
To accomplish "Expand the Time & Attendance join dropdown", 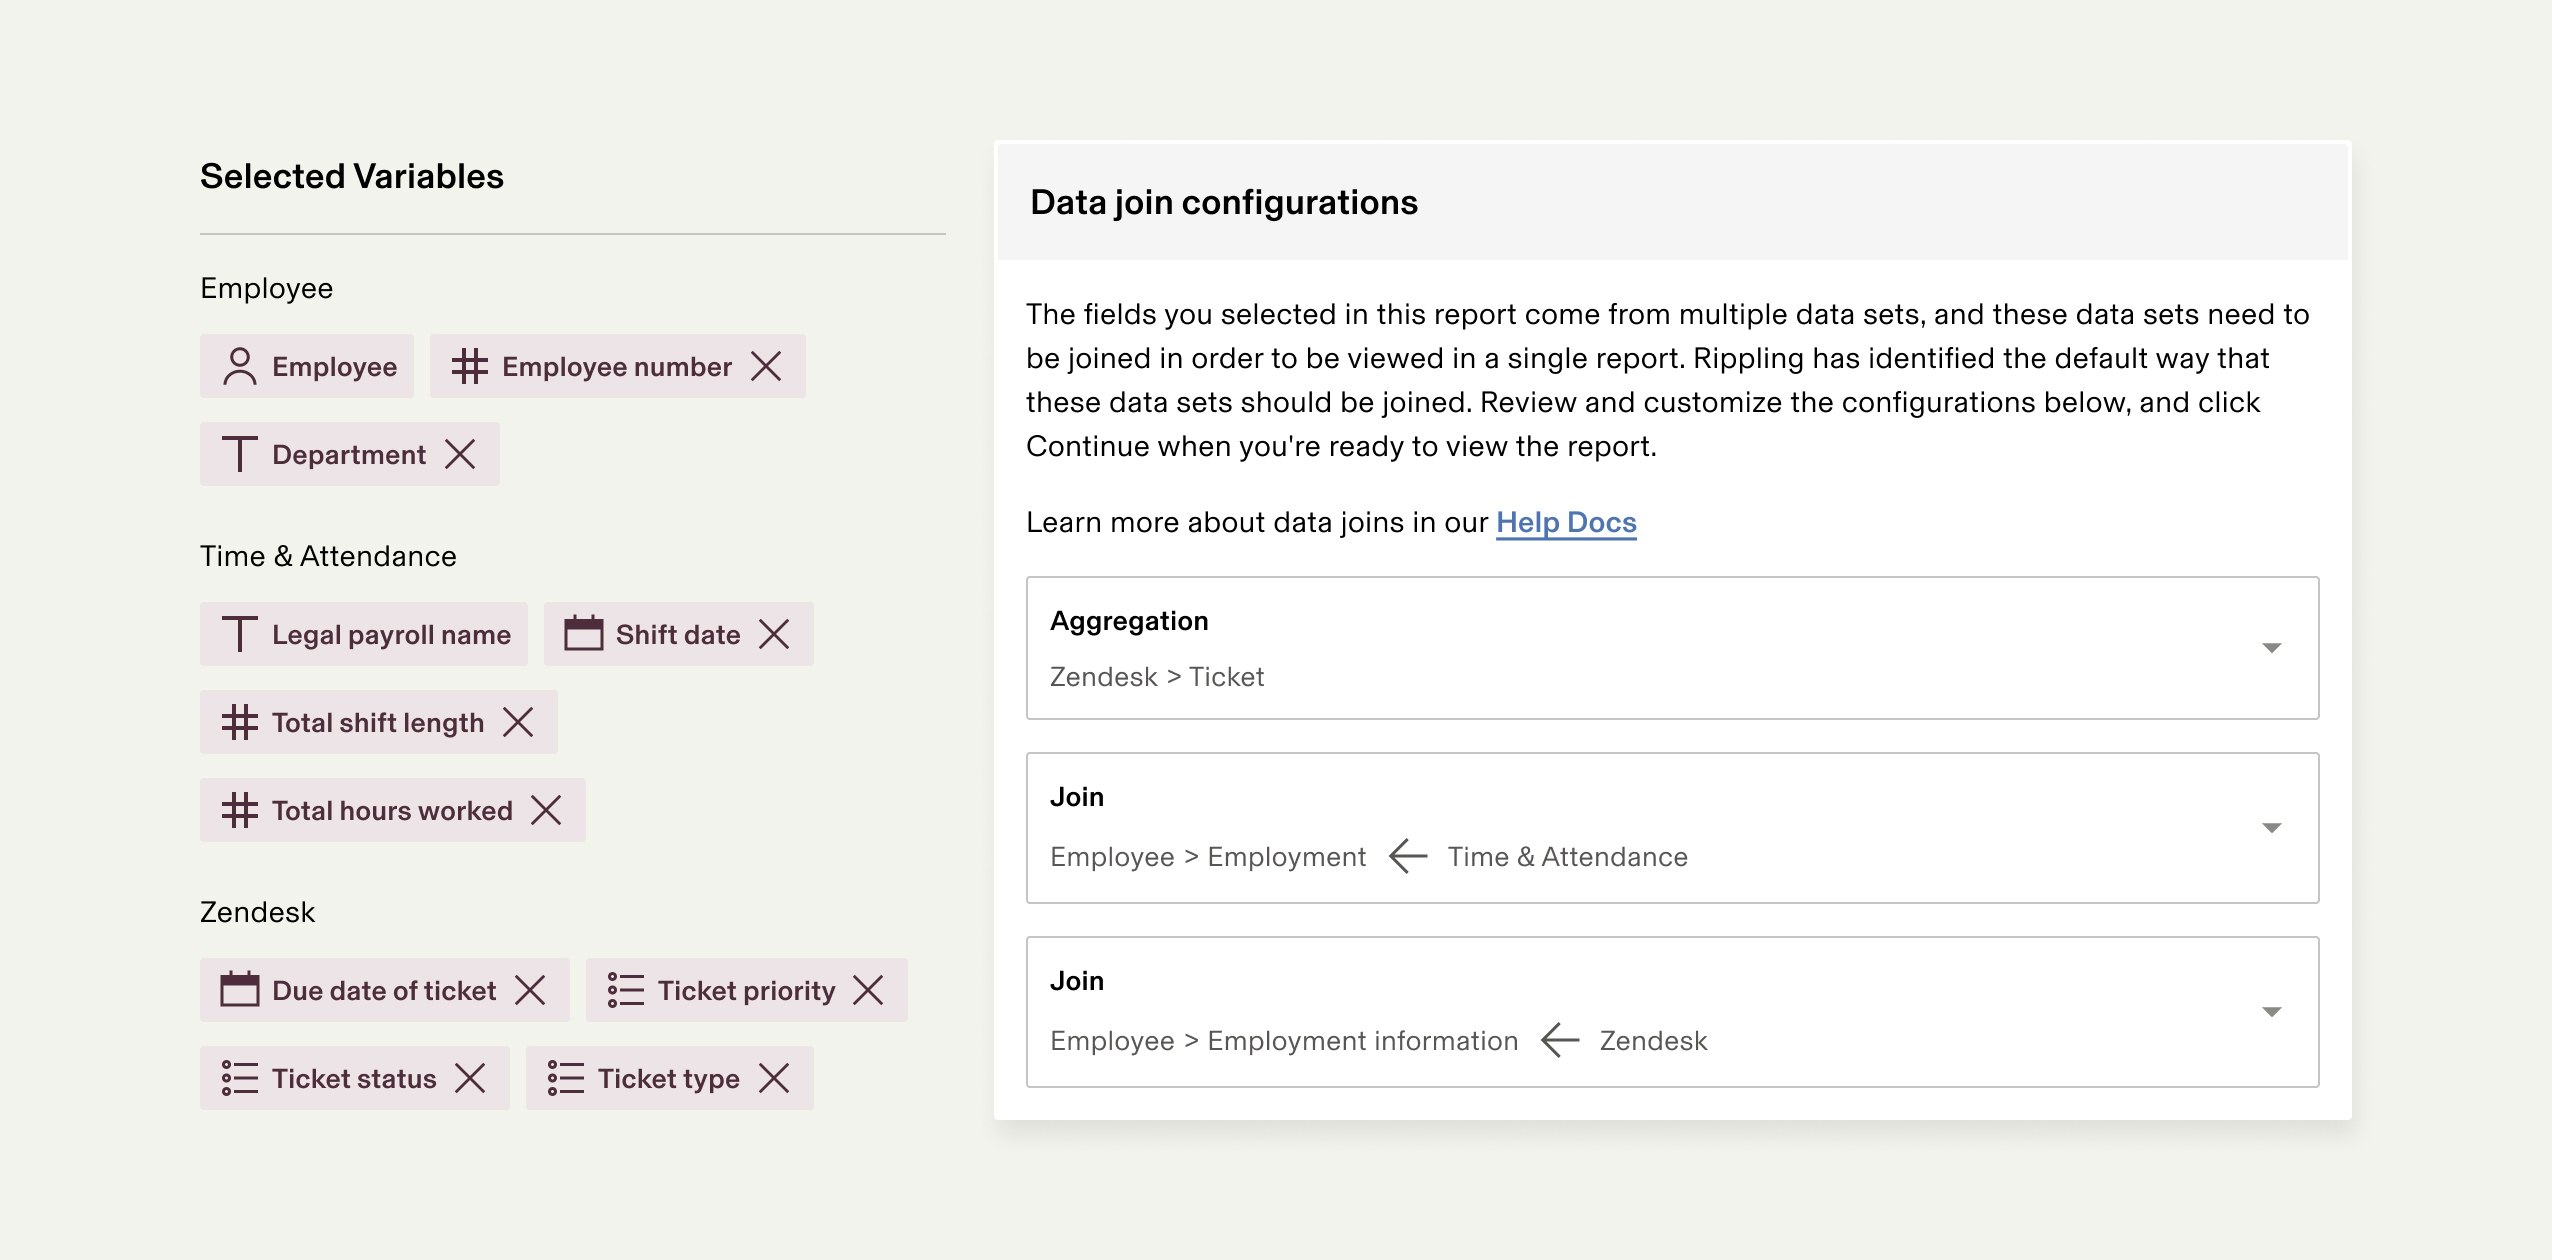I will [2271, 828].
